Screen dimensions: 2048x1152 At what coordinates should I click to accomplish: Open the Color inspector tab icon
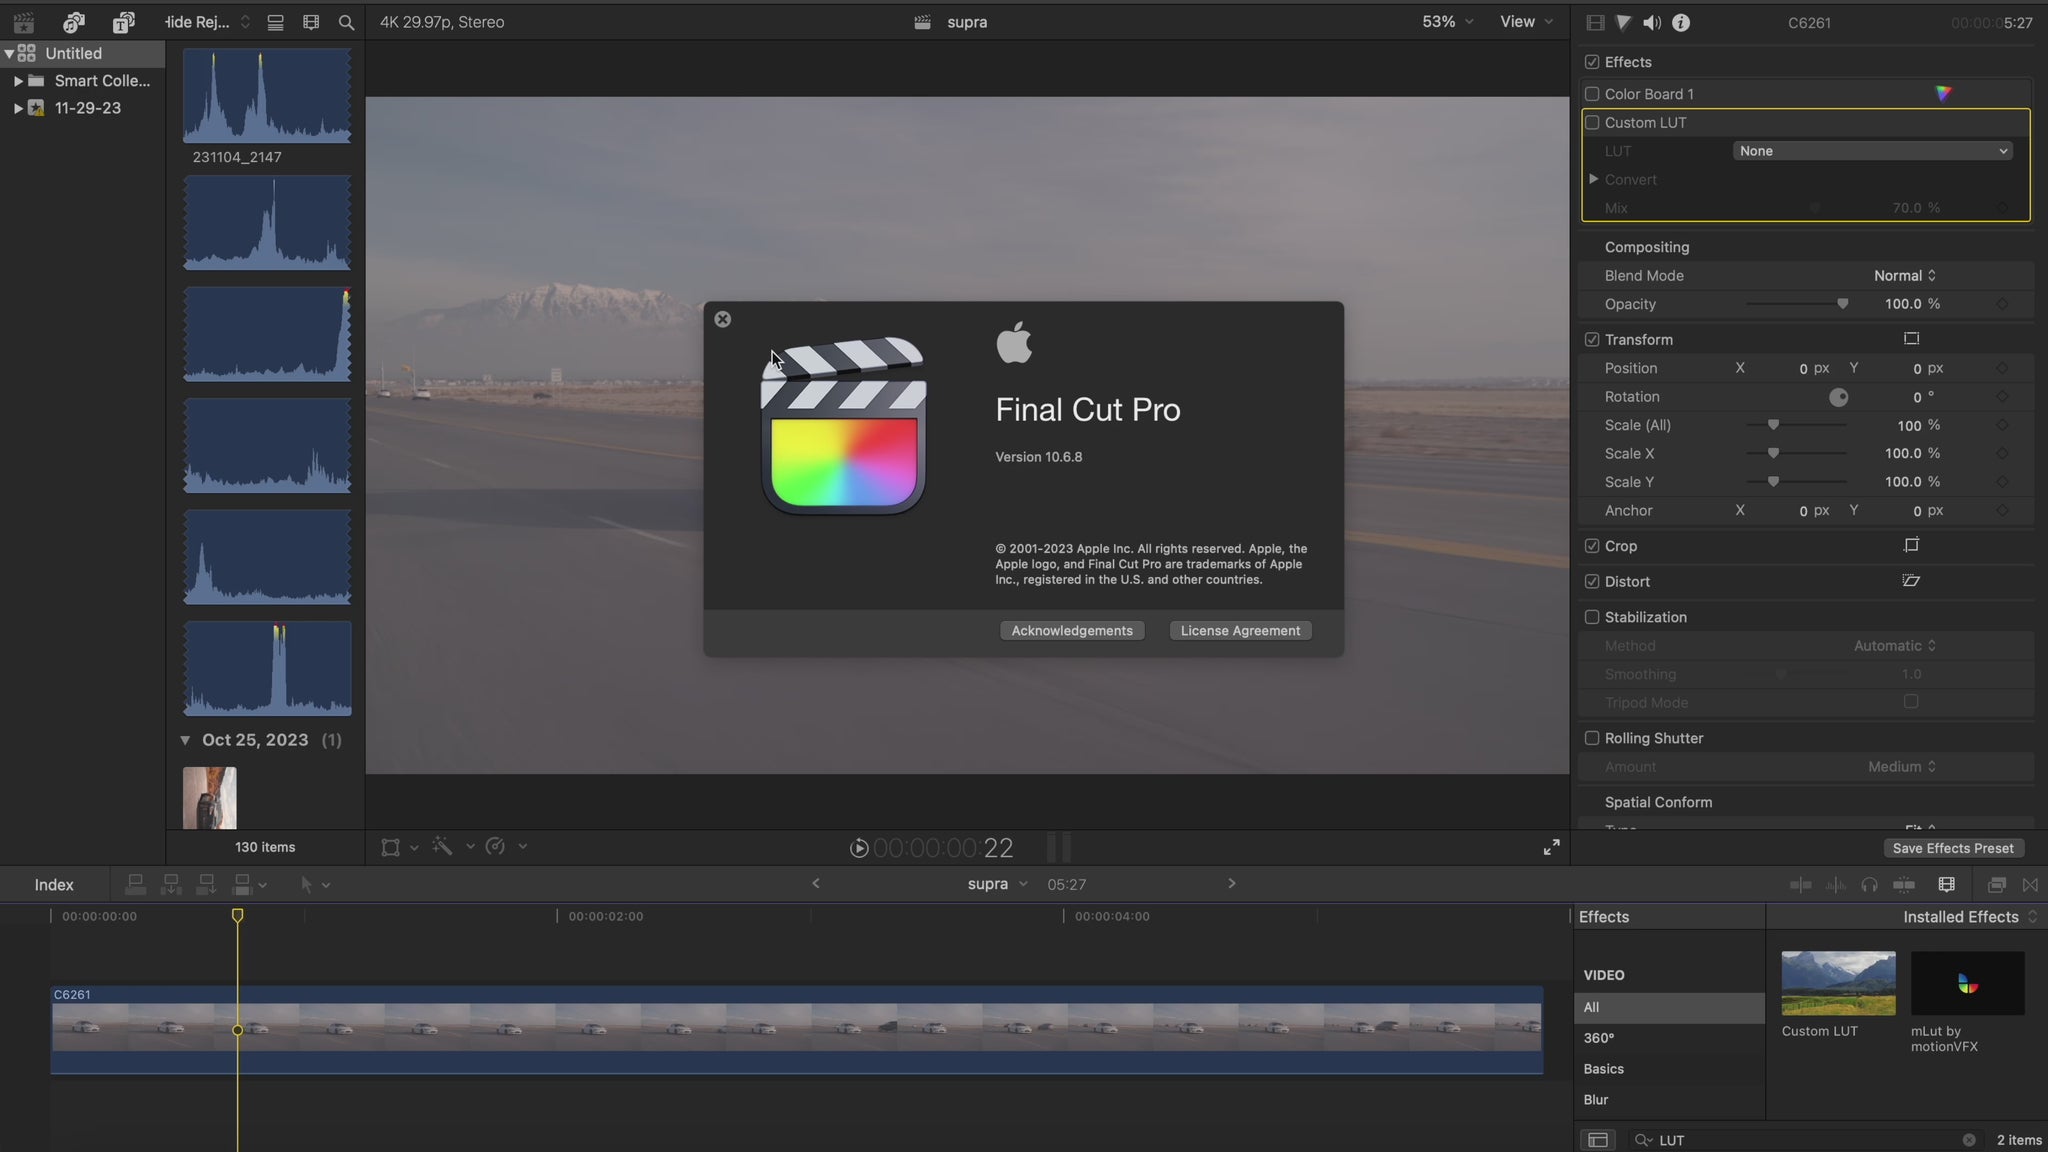point(1623,22)
